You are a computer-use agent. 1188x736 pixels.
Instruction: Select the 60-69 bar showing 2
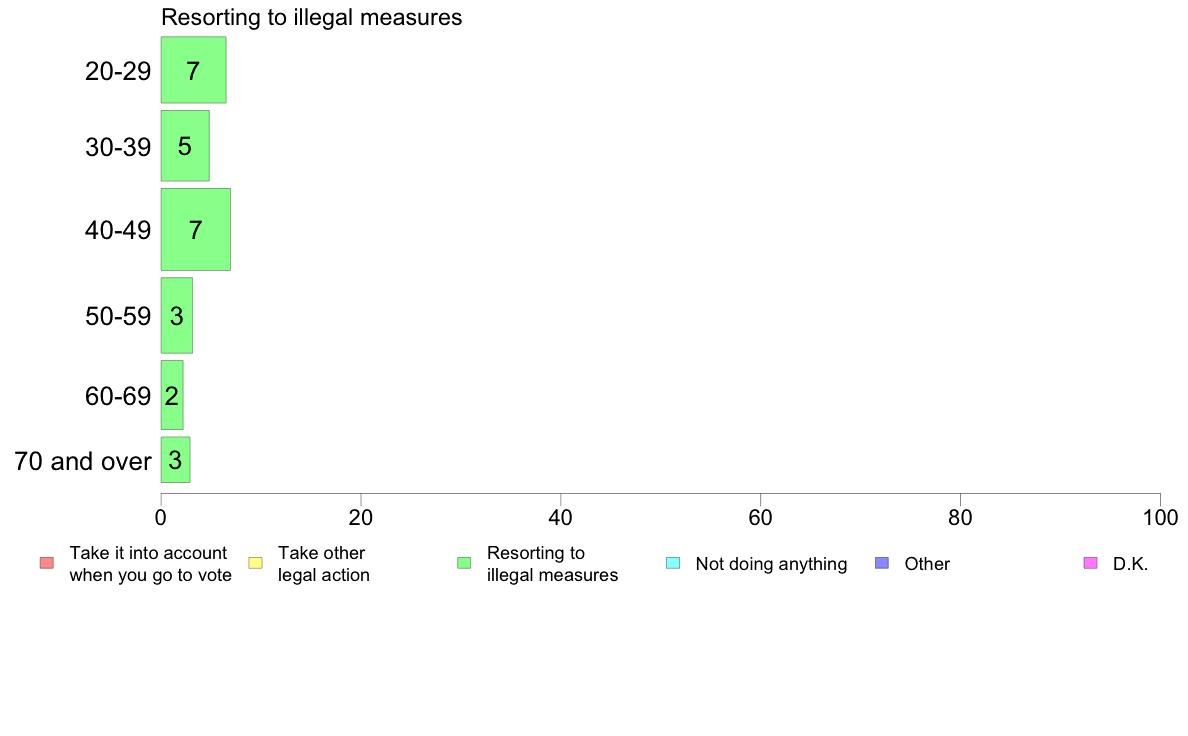coord(172,395)
